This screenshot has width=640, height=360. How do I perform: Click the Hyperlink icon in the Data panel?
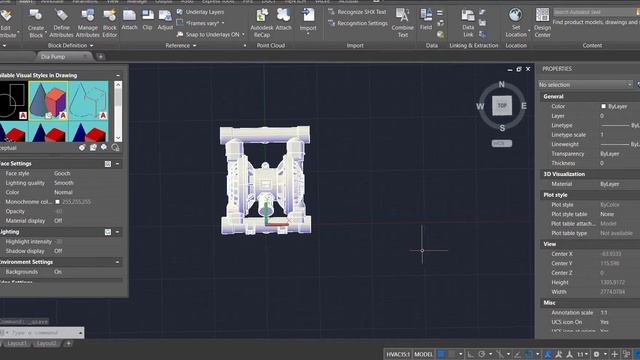click(x=440, y=34)
